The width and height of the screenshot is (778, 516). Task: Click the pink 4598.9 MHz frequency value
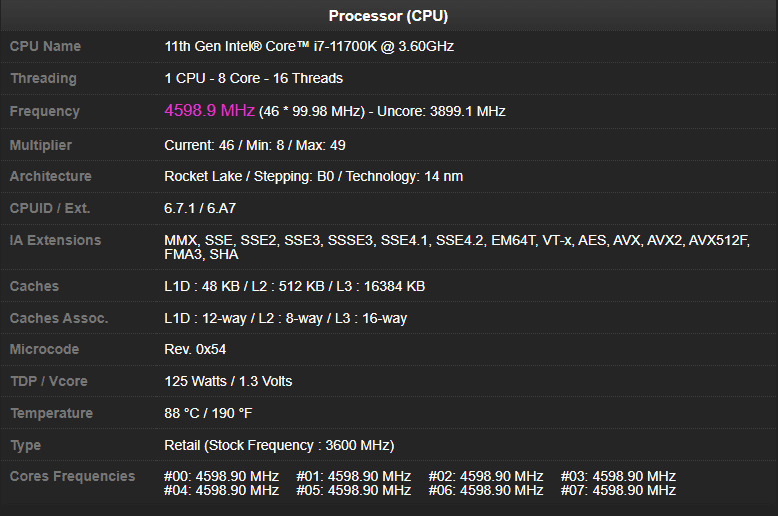(209, 110)
